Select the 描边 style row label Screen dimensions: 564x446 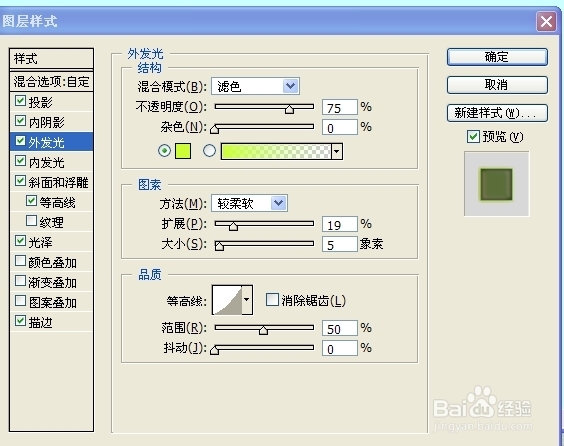click(41, 322)
